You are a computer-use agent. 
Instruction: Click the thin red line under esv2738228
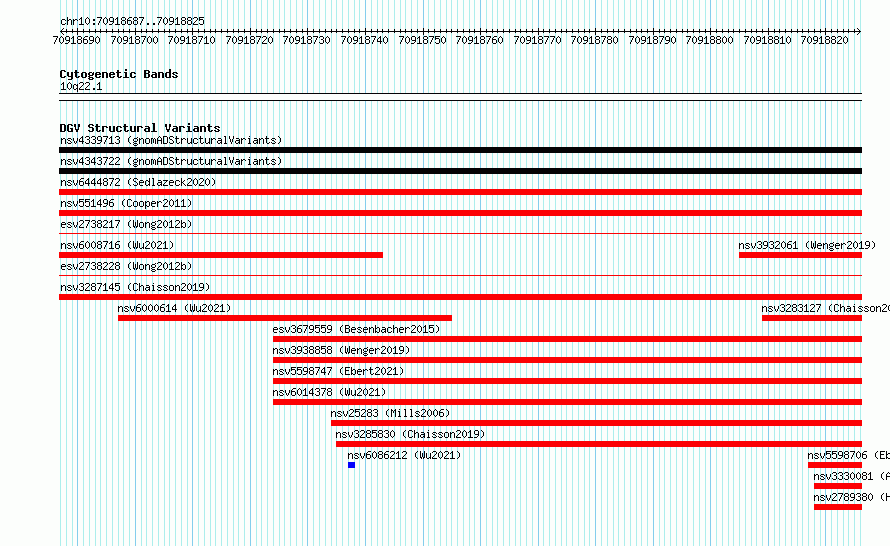tap(460, 275)
